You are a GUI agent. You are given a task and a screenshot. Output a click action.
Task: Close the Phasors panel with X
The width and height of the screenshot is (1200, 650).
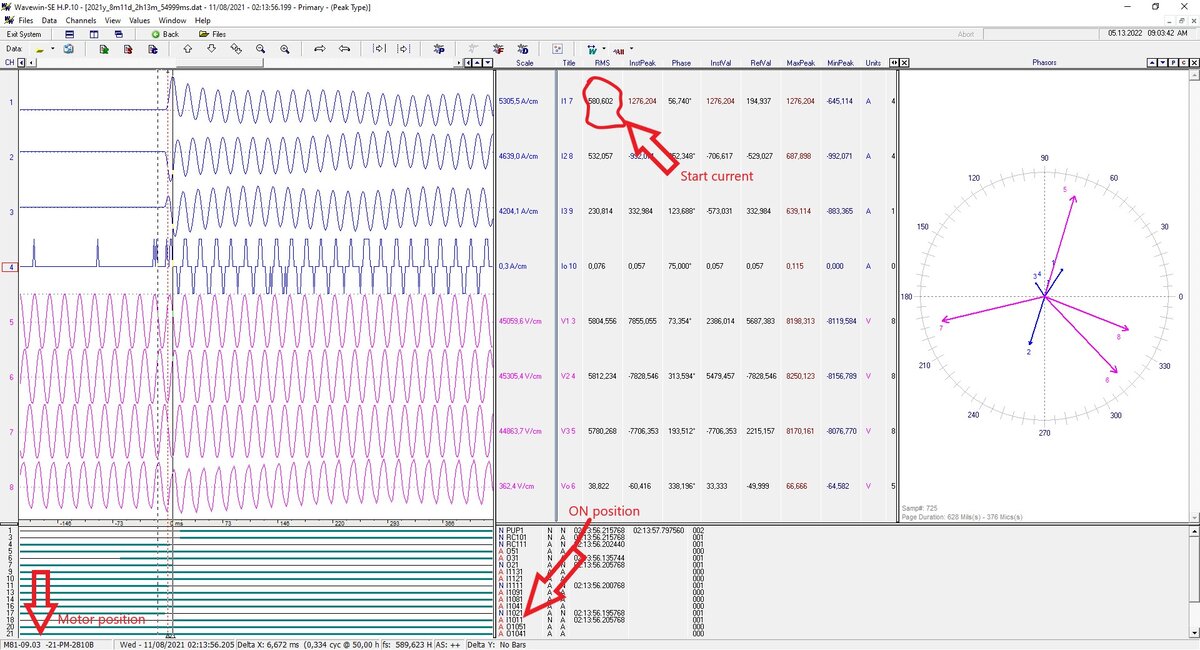[1193, 63]
